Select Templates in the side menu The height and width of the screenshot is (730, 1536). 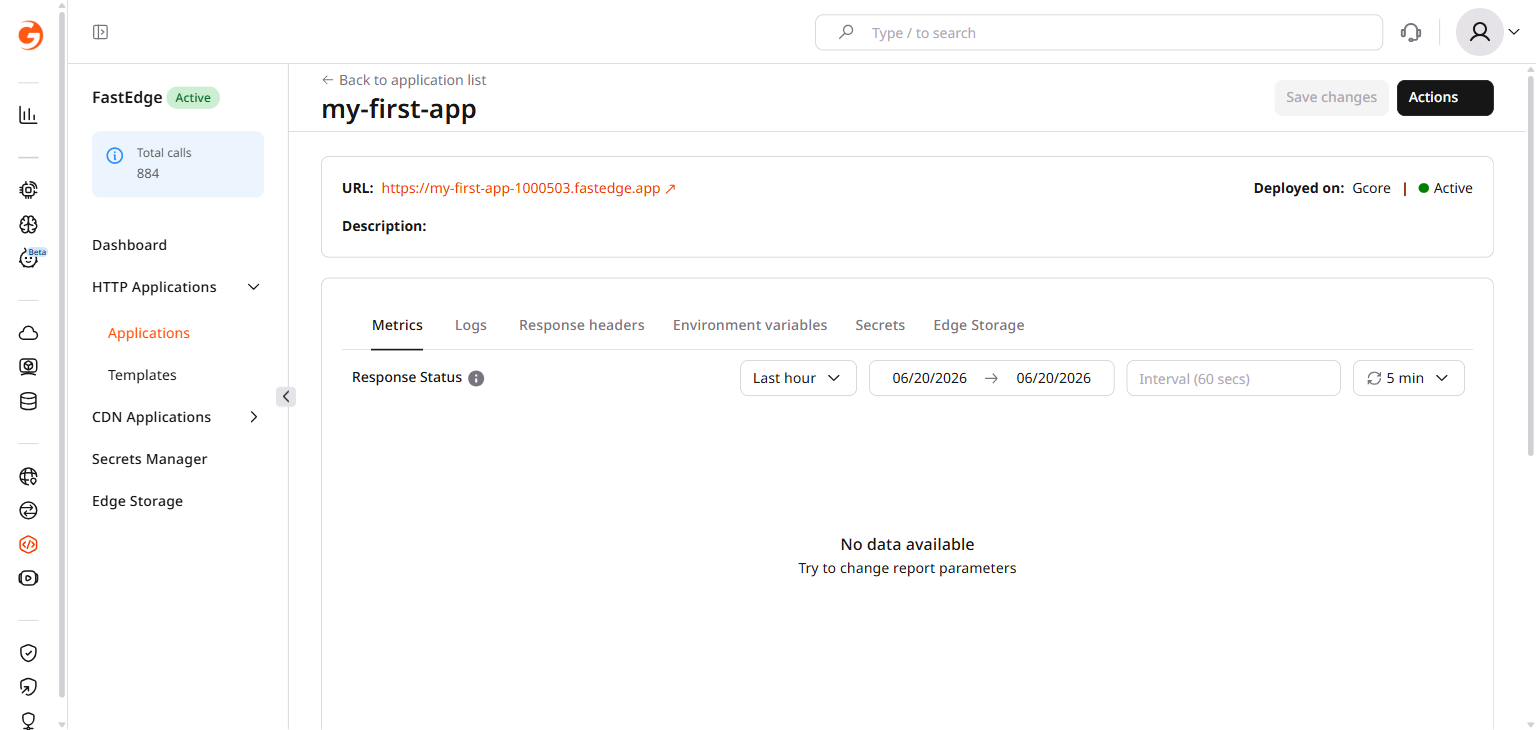point(142,375)
